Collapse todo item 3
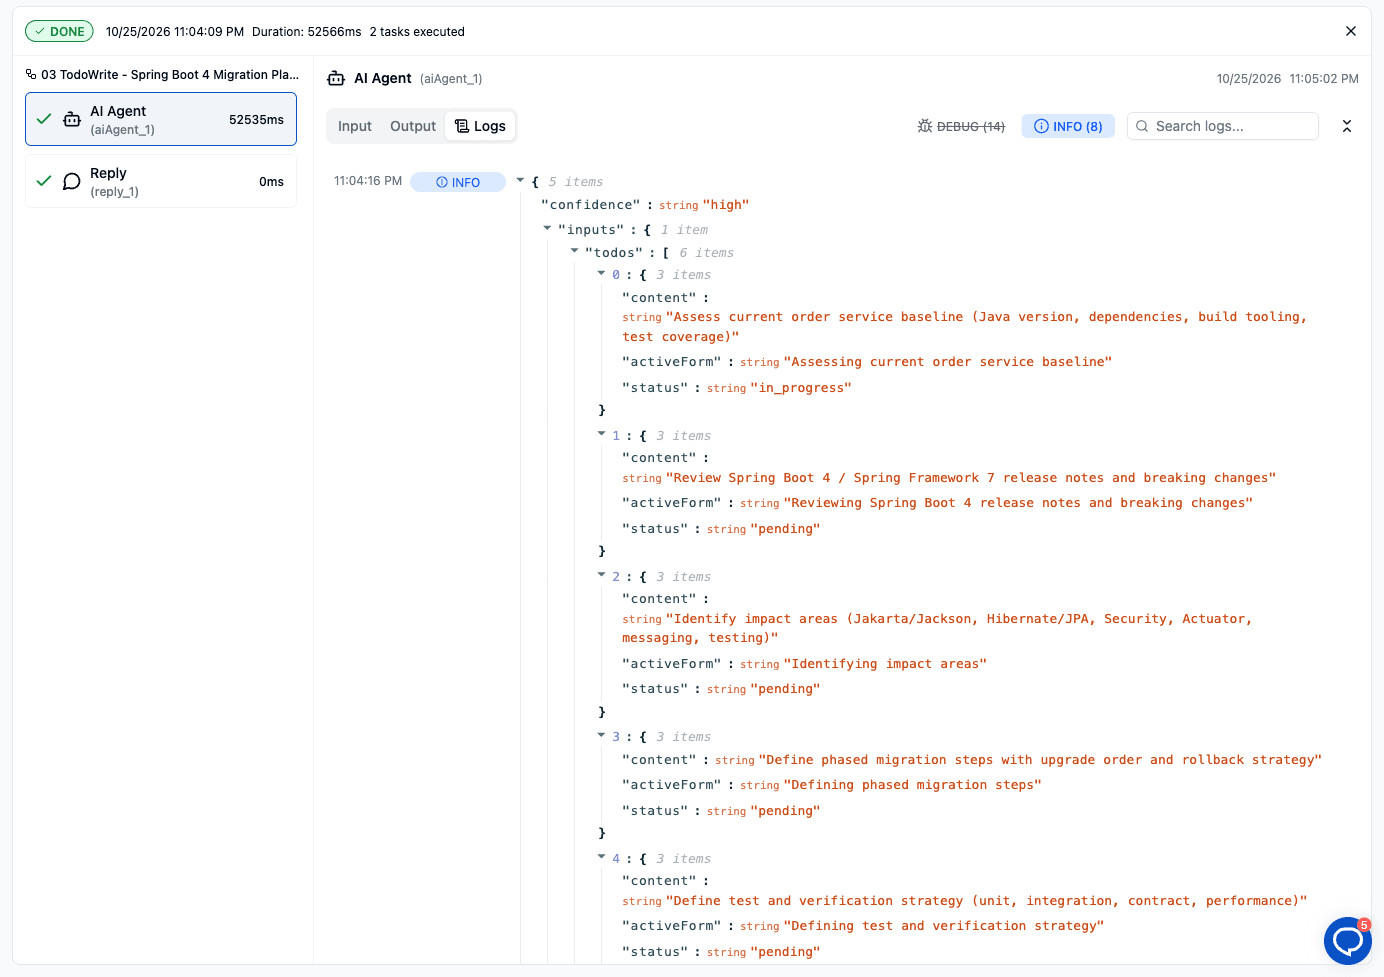The image size is (1384, 977). click(601, 736)
